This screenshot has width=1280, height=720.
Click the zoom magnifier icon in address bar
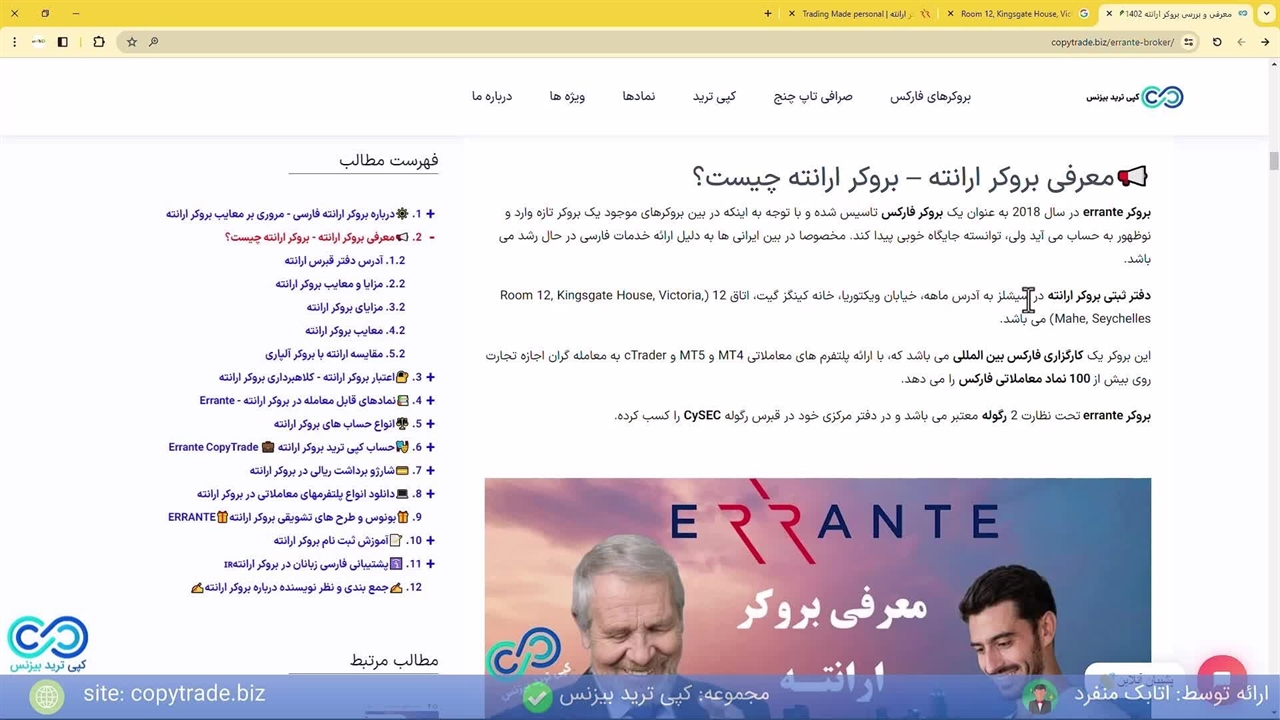(x=154, y=42)
